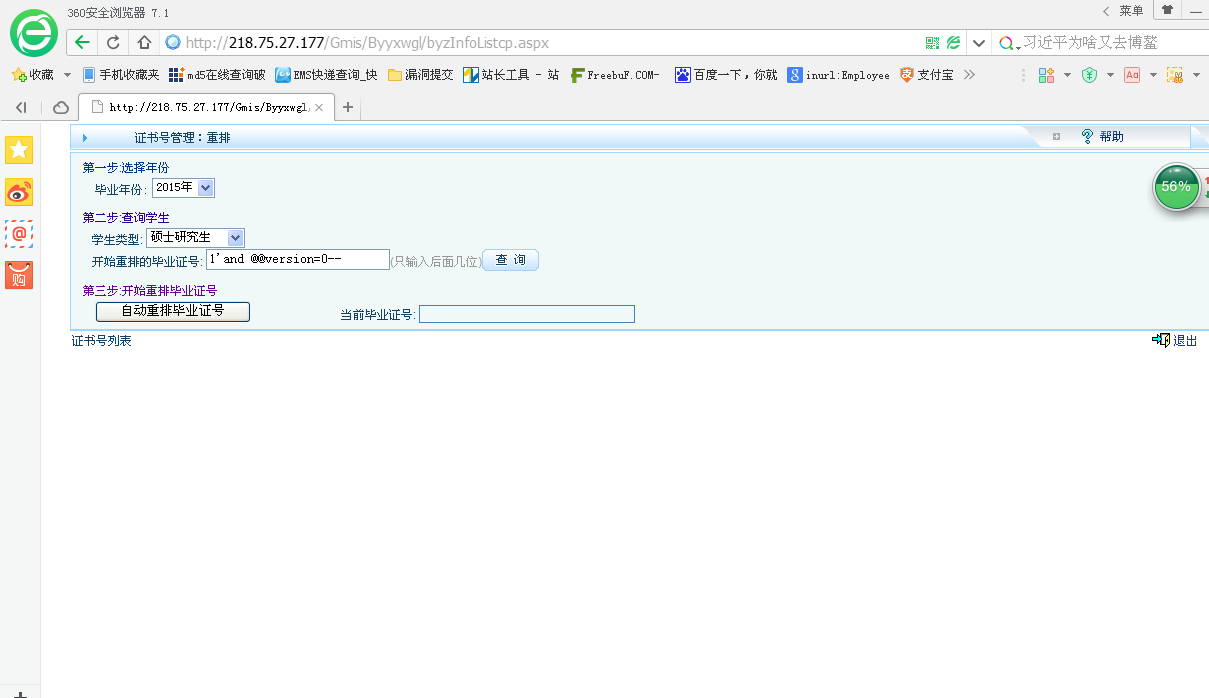The height and width of the screenshot is (698, 1209).
Task: Click the screenshot scissors icon
Action: 1175,75
